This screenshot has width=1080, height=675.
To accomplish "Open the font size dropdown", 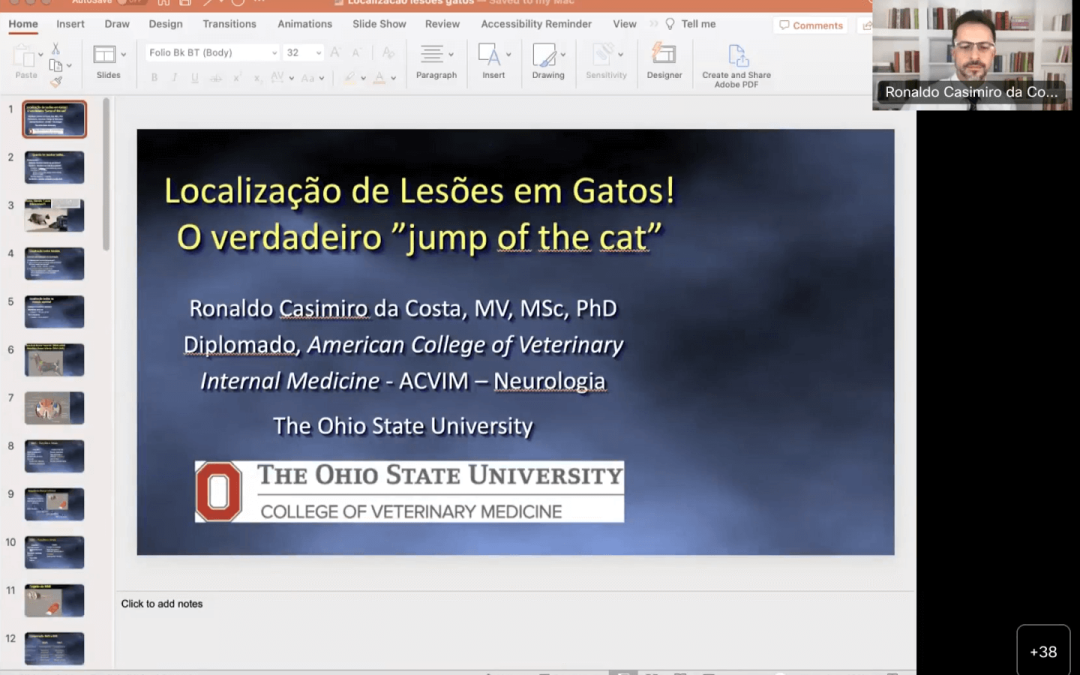I will click(318, 53).
